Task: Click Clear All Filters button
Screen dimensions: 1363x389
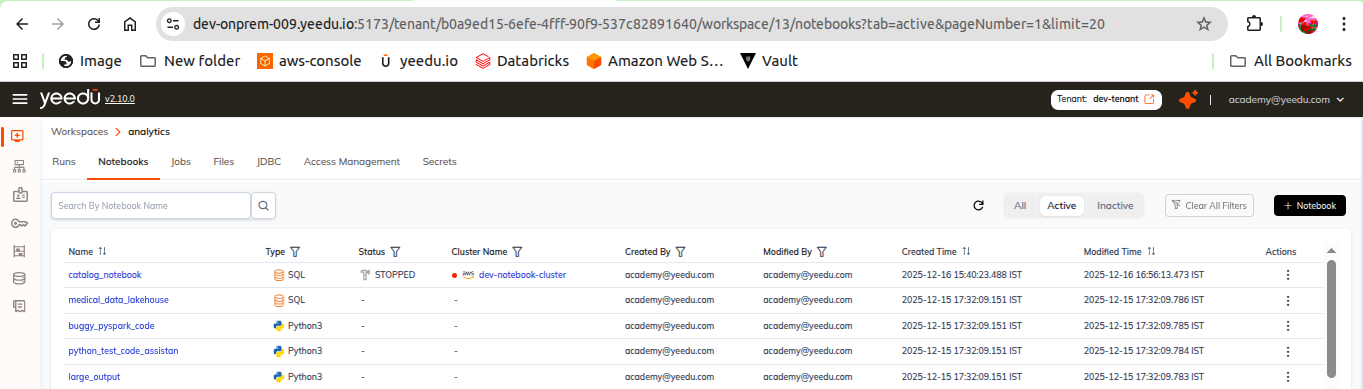Action: [x=1209, y=205]
